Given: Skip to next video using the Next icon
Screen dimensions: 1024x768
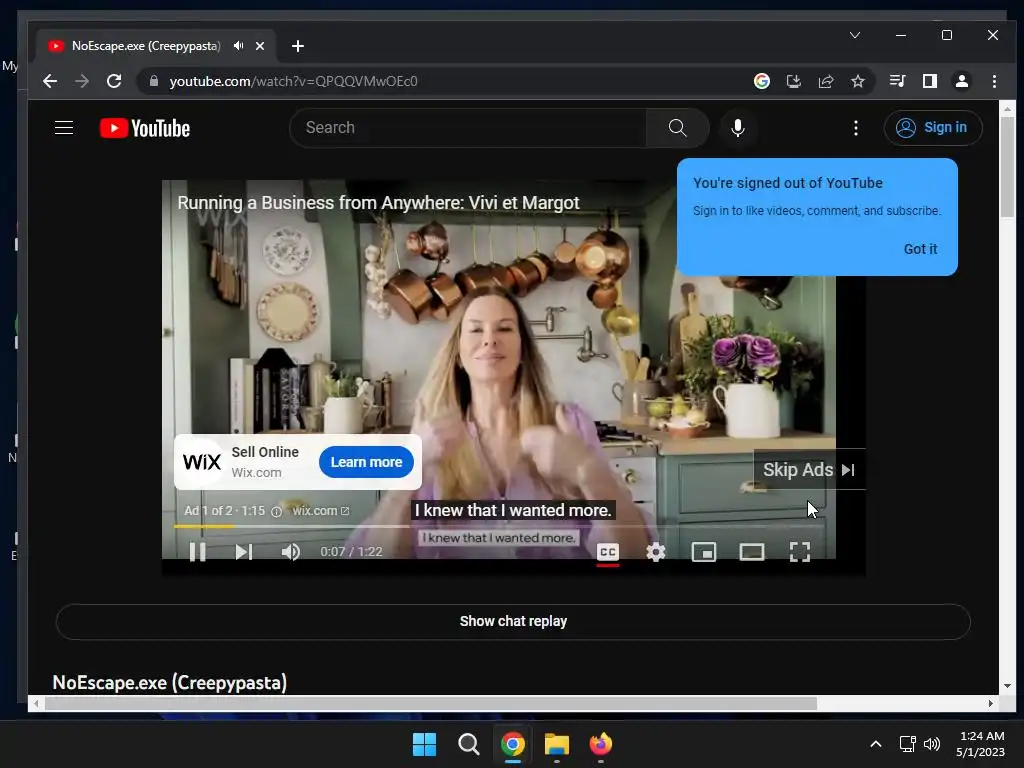Looking at the screenshot, I should 244,552.
